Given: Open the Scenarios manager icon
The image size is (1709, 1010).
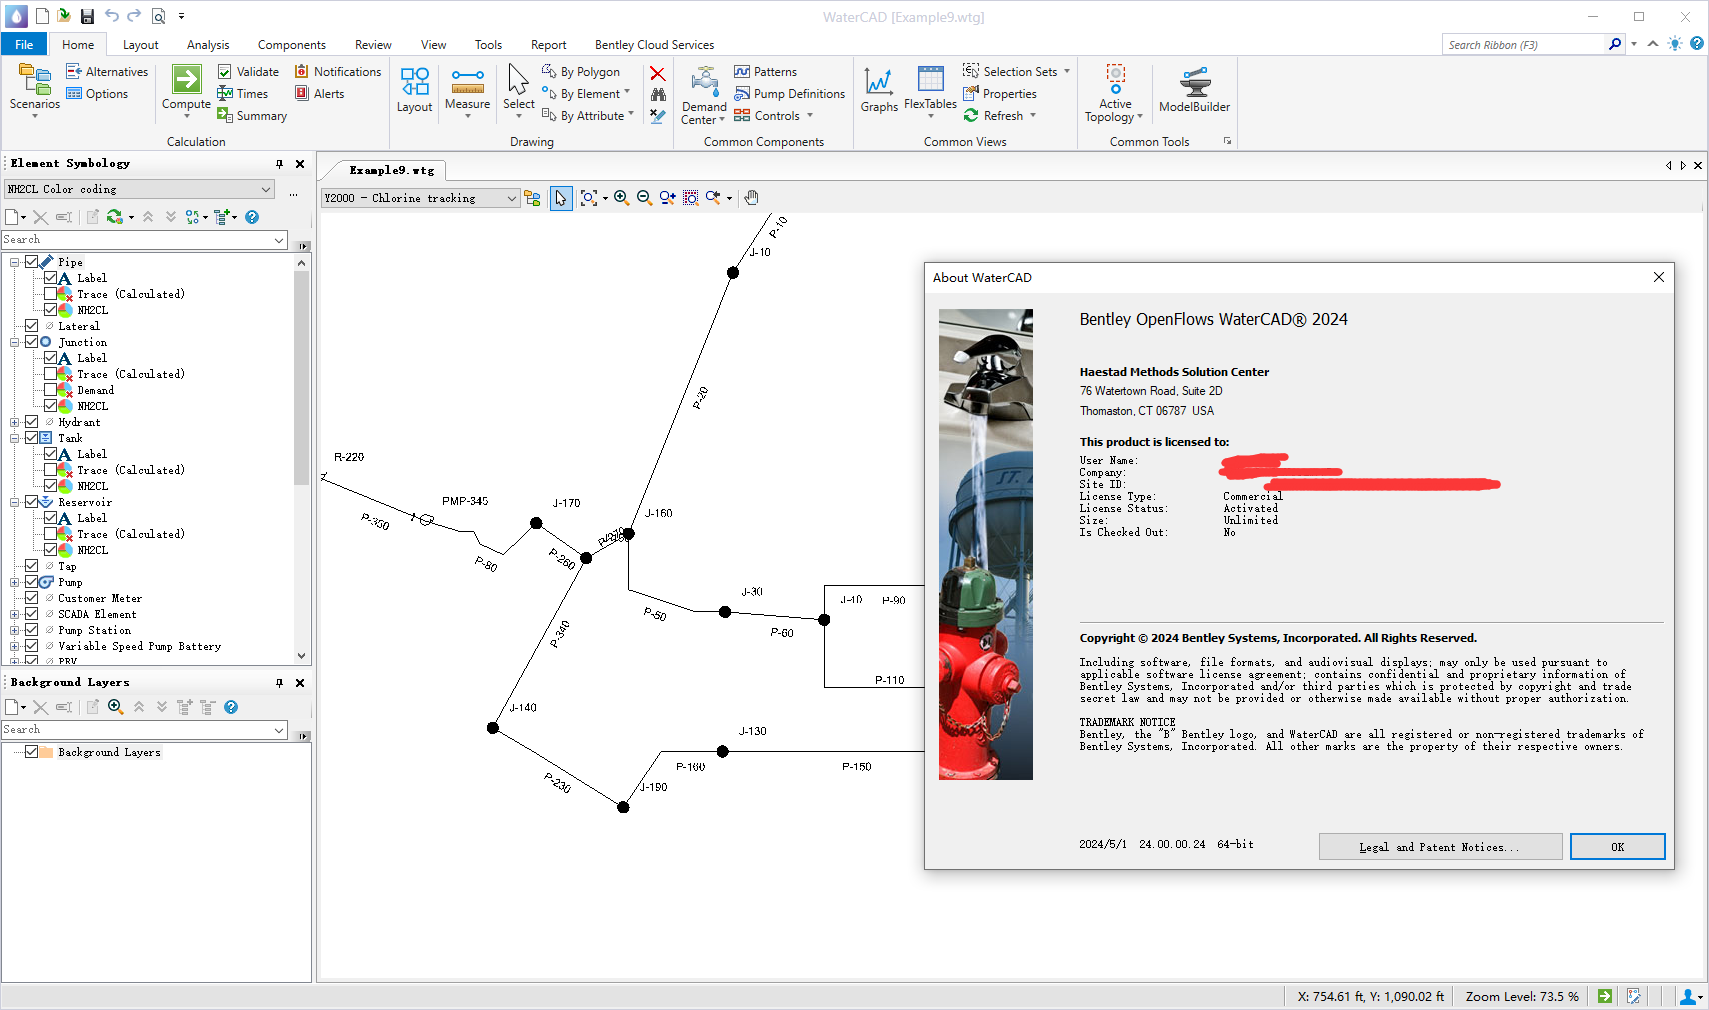Looking at the screenshot, I should click(34, 79).
